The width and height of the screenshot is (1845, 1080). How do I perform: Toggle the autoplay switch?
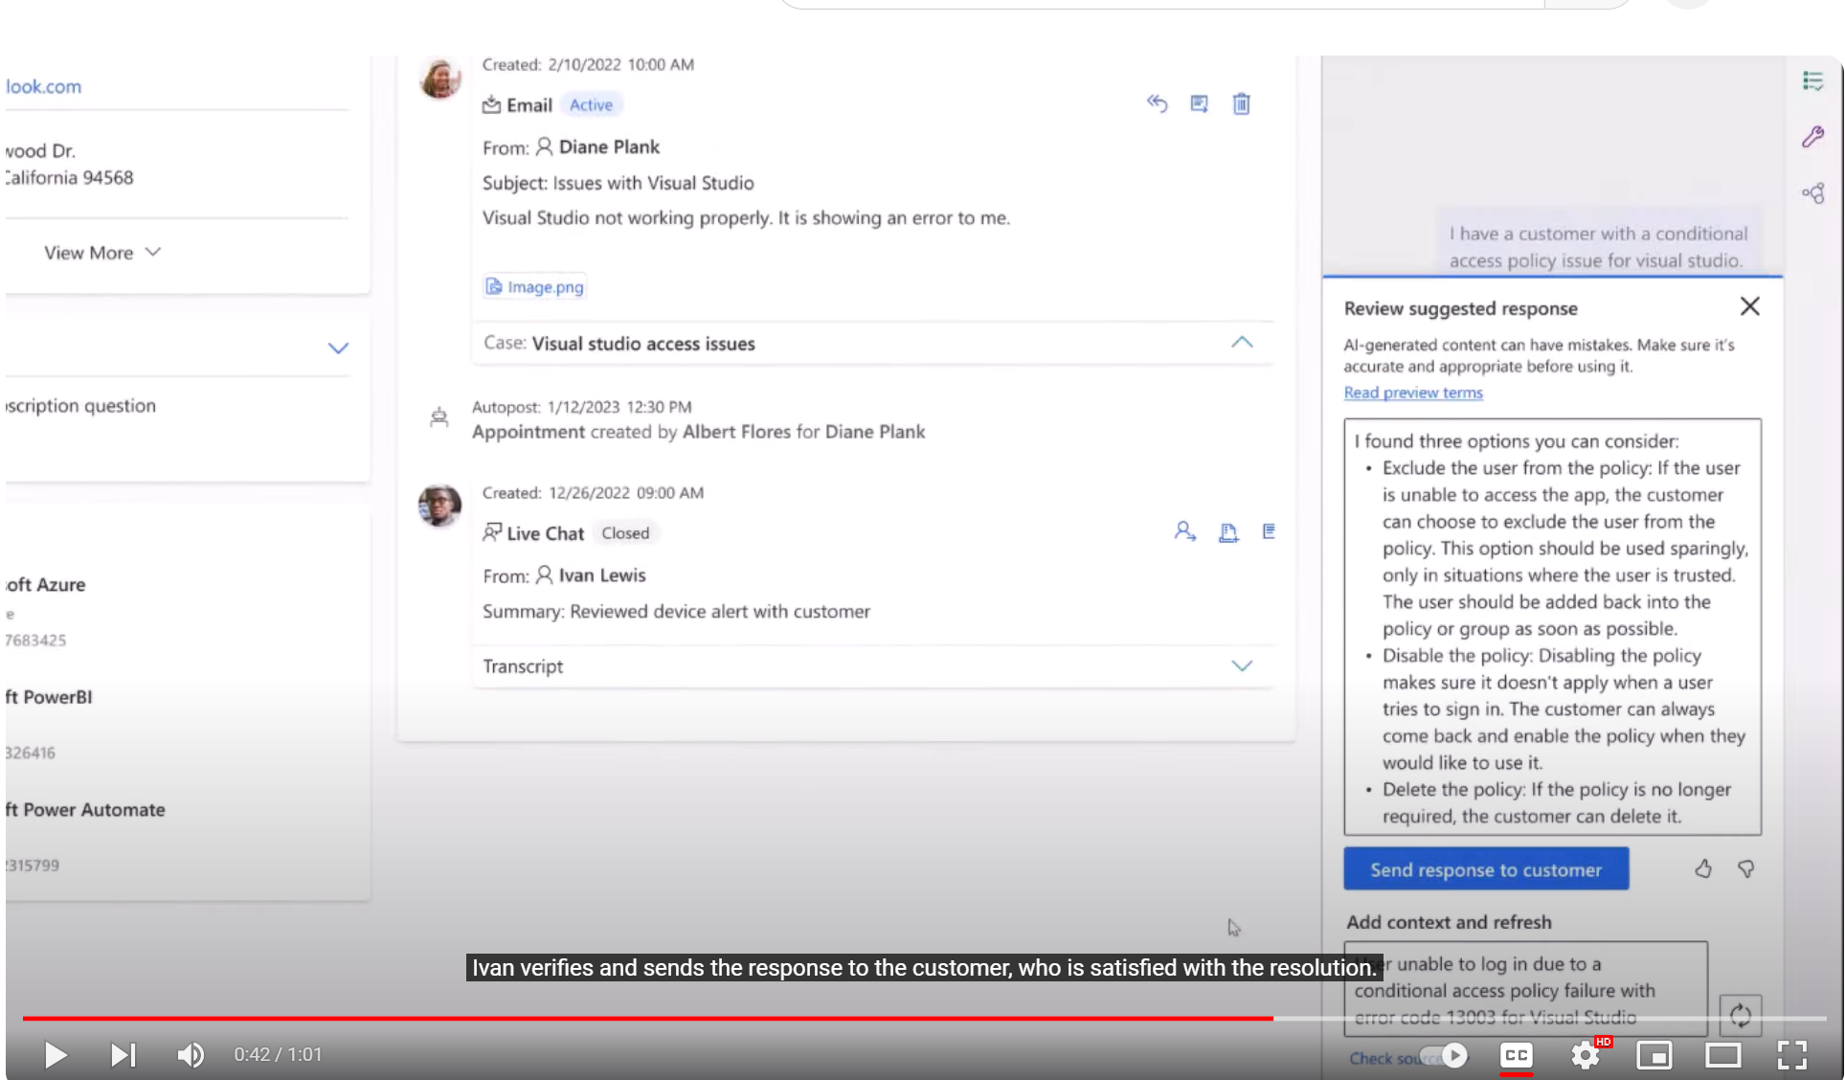(1446, 1056)
